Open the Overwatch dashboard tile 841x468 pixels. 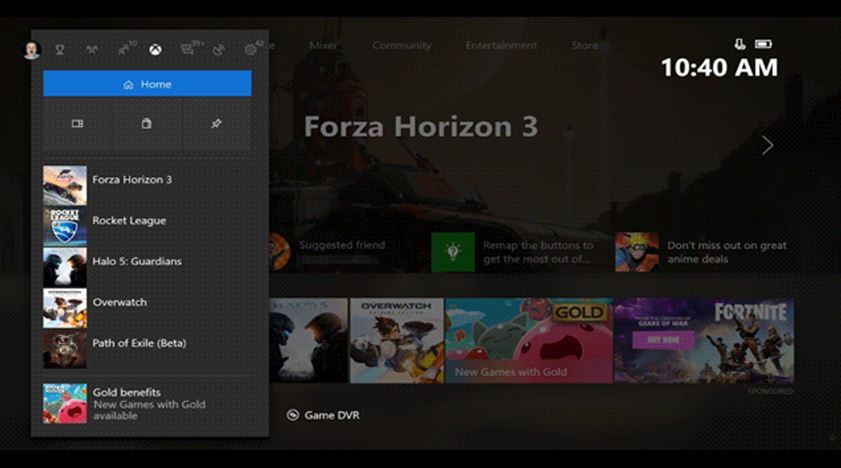pos(396,340)
